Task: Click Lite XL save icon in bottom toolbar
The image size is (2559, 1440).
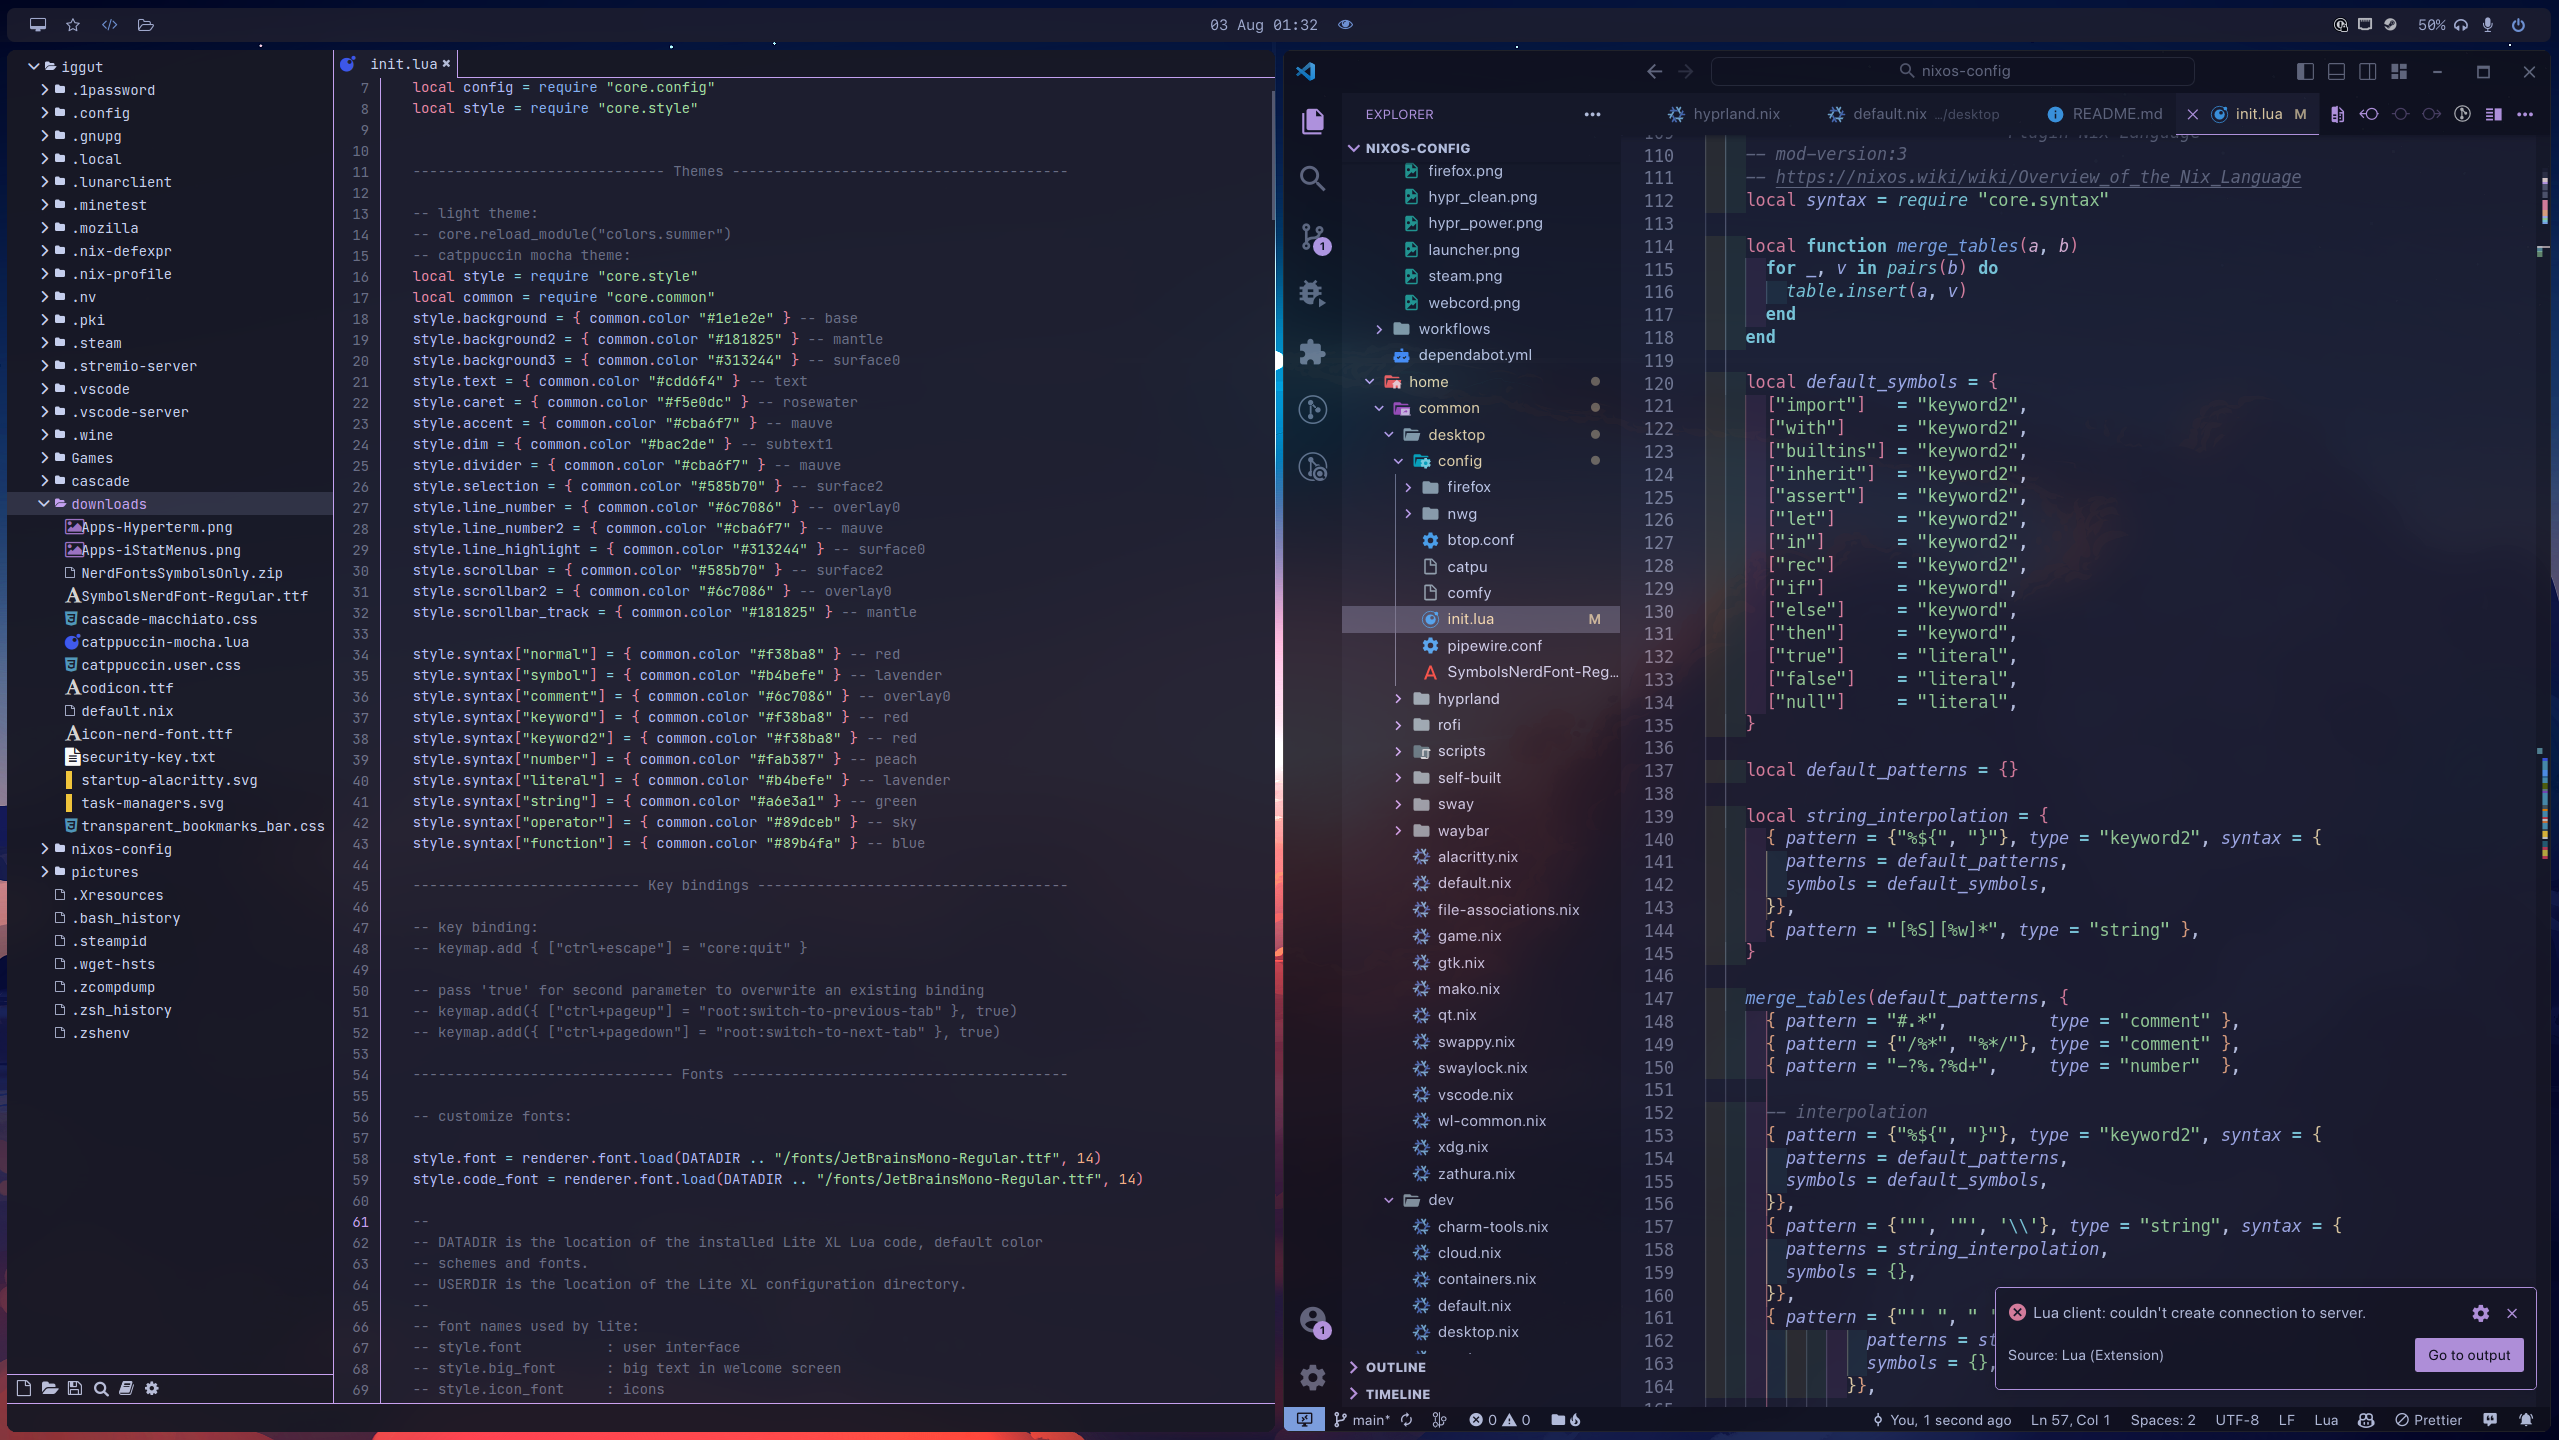Action: 75,1388
